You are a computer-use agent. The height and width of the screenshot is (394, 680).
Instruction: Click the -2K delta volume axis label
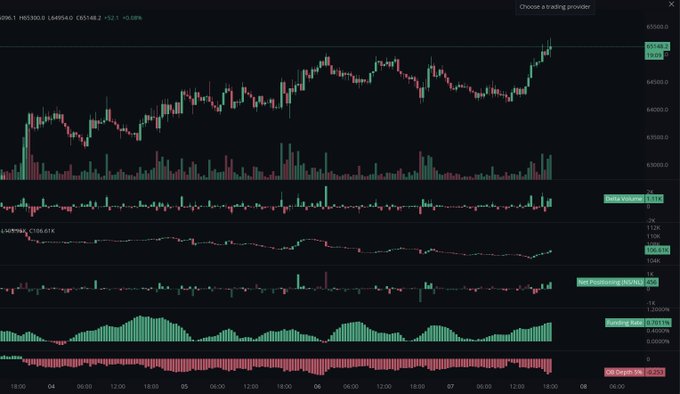click(651, 221)
